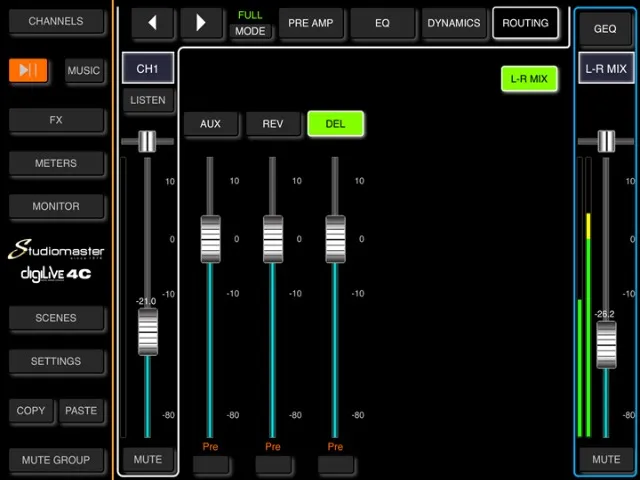
Task: Toggle the DEL send button
Action: (335, 124)
